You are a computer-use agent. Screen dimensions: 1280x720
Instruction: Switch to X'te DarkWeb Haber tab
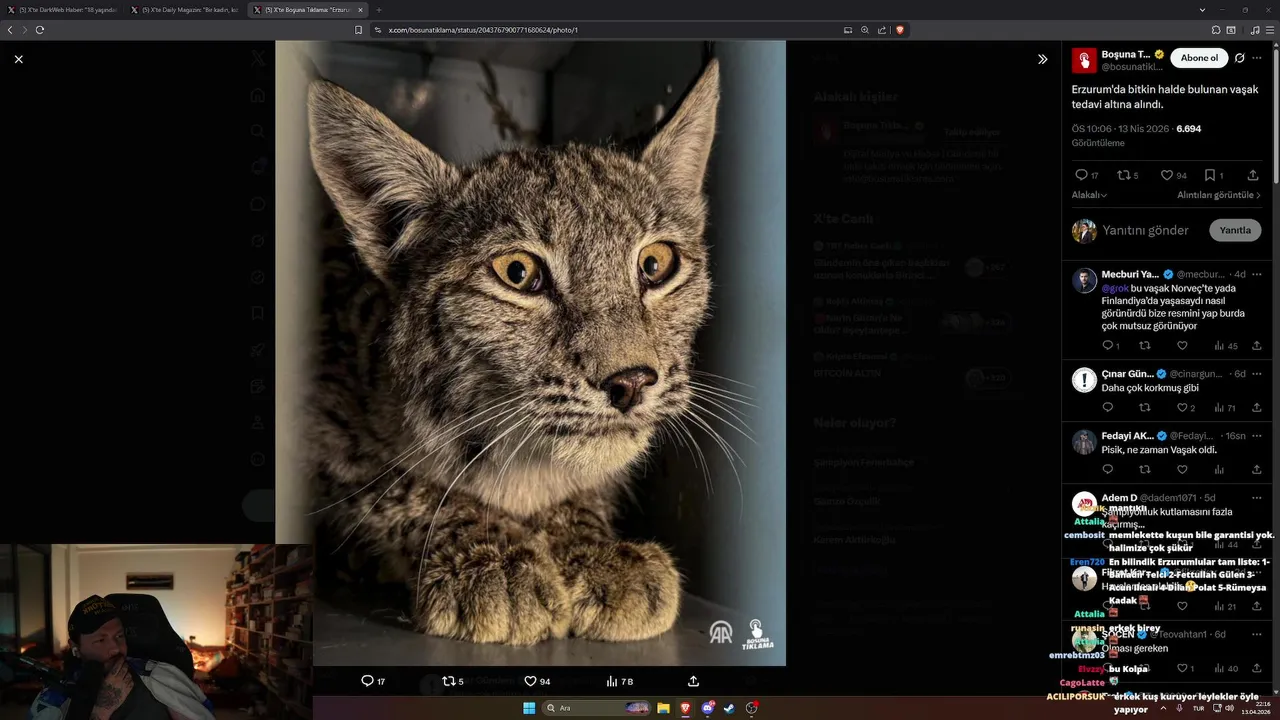pos(63,10)
